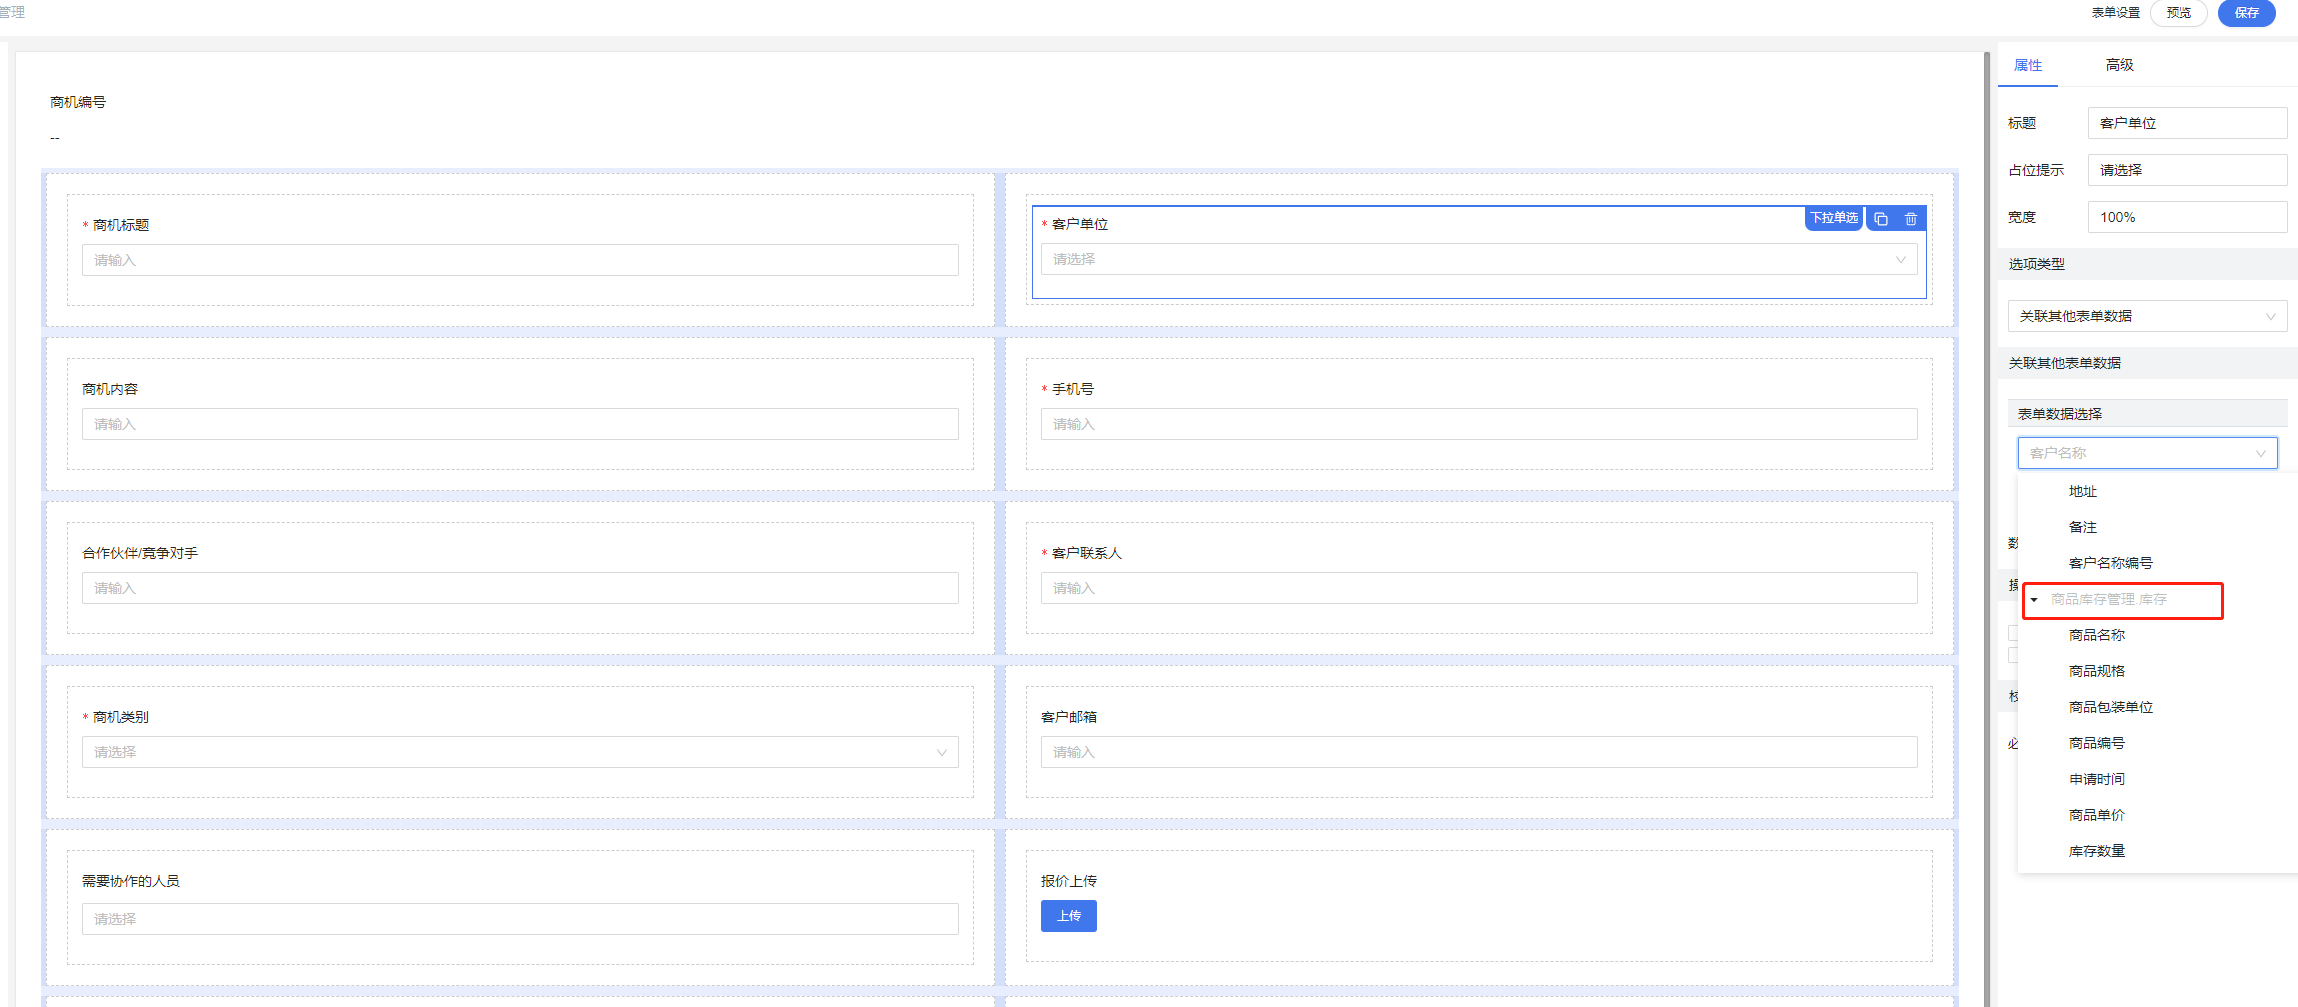Click the 下拉单选 tag label
The width and height of the screenshot is (2298, 1007).
[x=1834, y=219]
